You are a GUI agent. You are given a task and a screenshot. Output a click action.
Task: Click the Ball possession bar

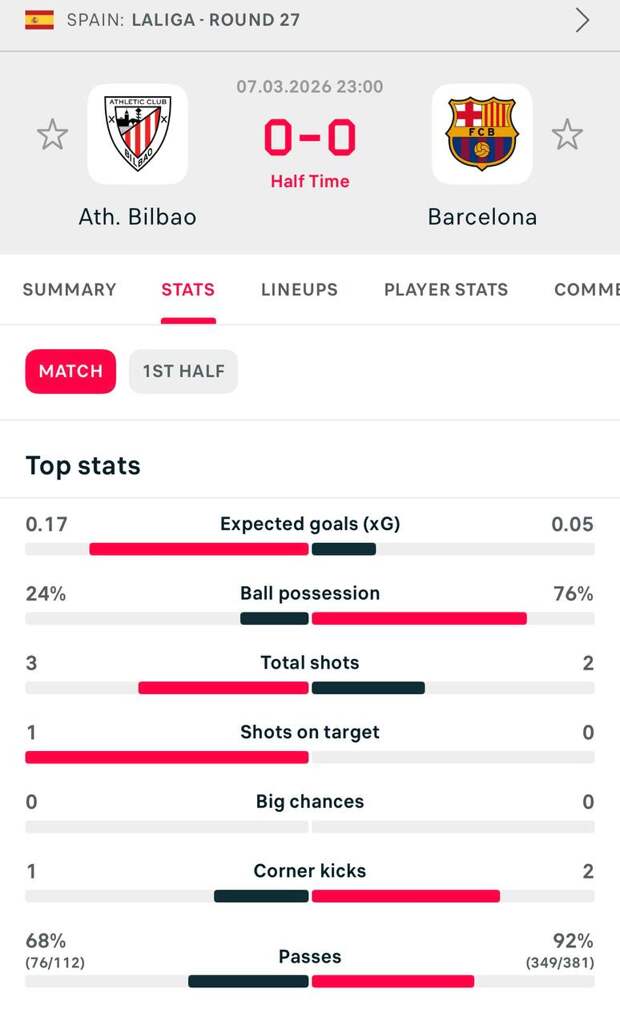[310, 618]
